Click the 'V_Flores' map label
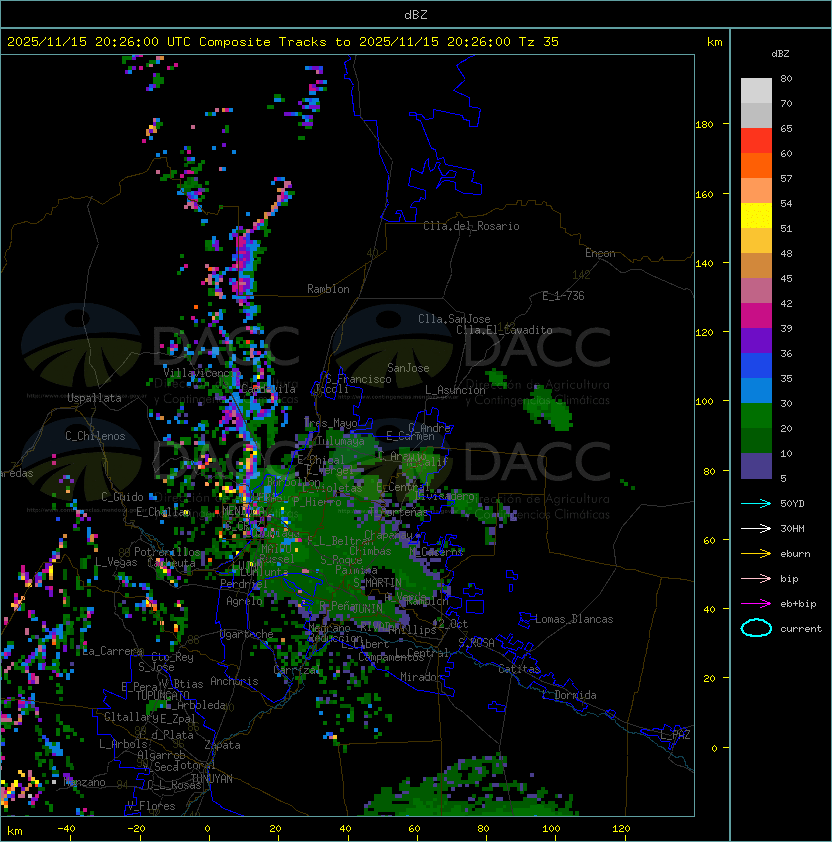This screenshot has width=832, height=842. [151, 806]
